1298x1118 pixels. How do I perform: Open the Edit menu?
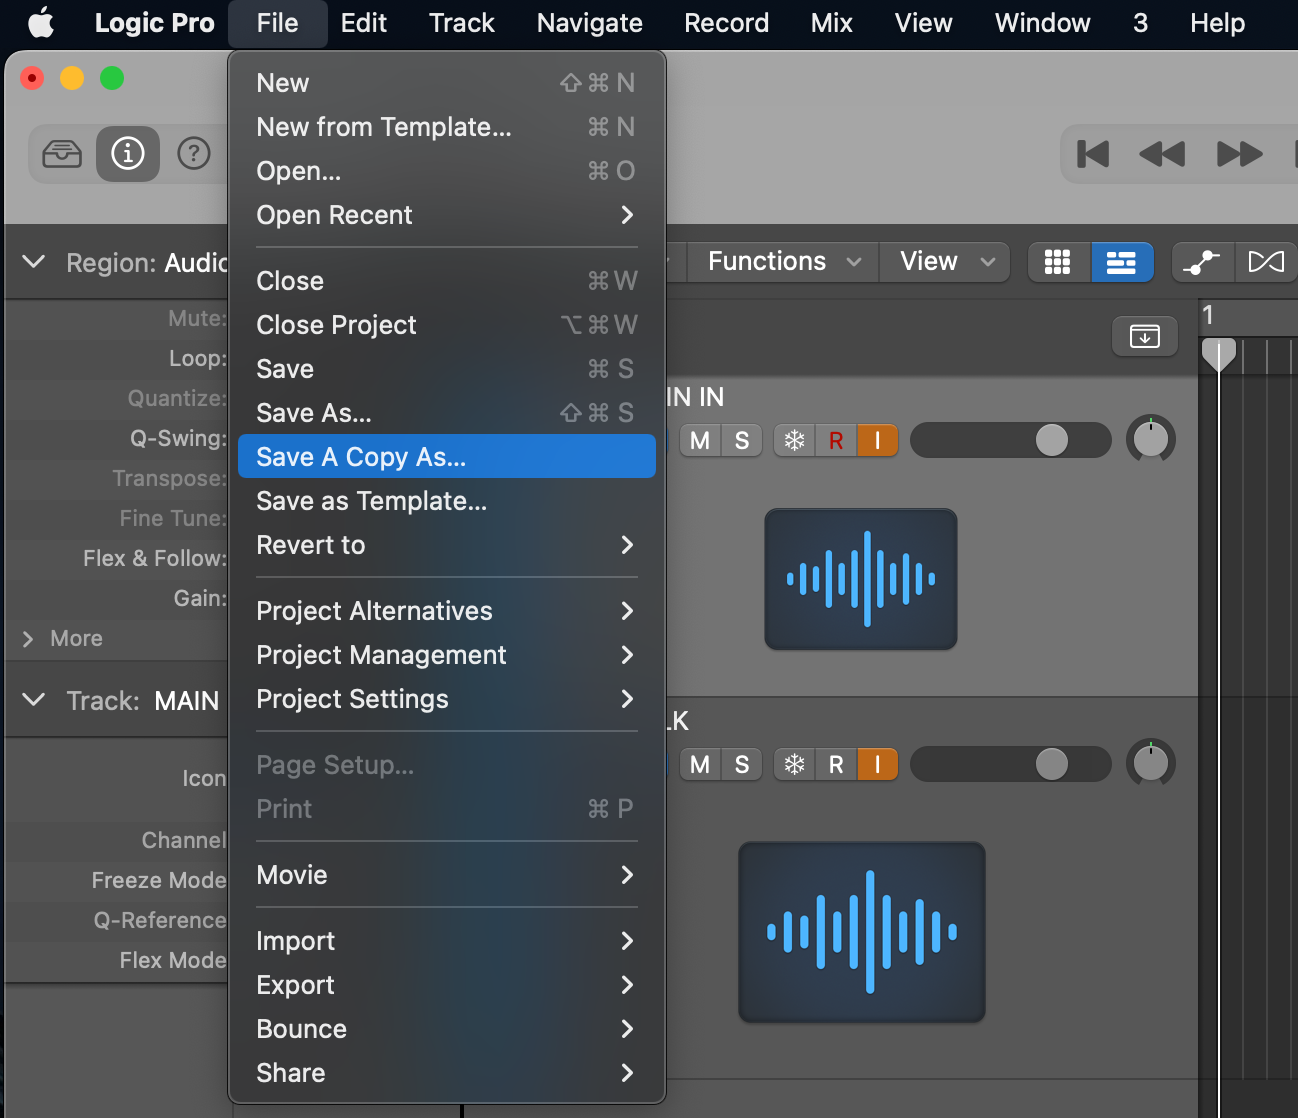click(x=363, y=23)
